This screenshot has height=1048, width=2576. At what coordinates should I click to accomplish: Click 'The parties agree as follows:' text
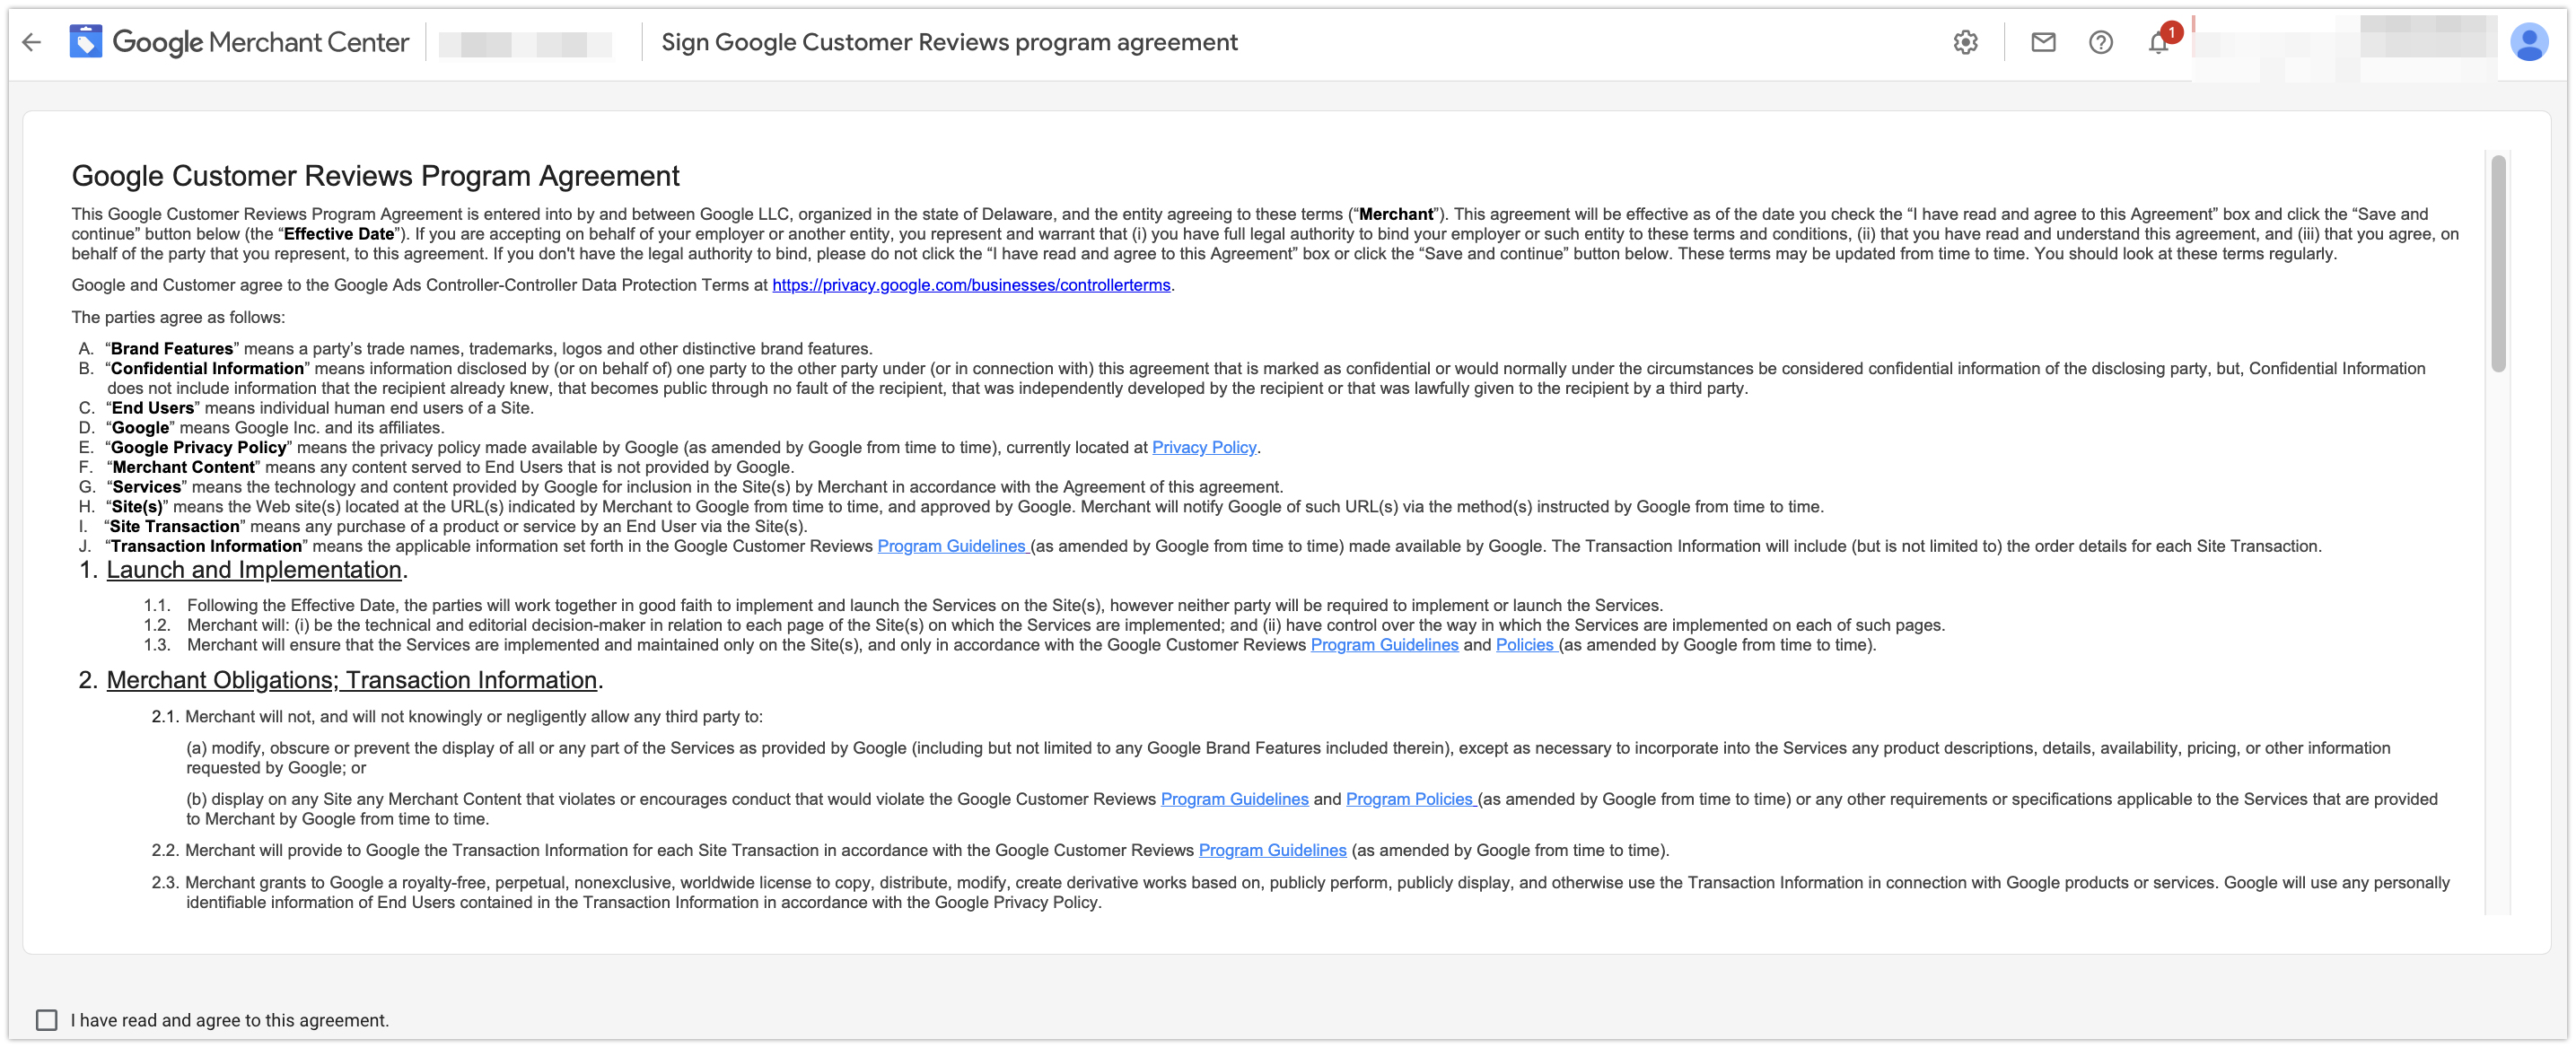[x=178, y=317]
